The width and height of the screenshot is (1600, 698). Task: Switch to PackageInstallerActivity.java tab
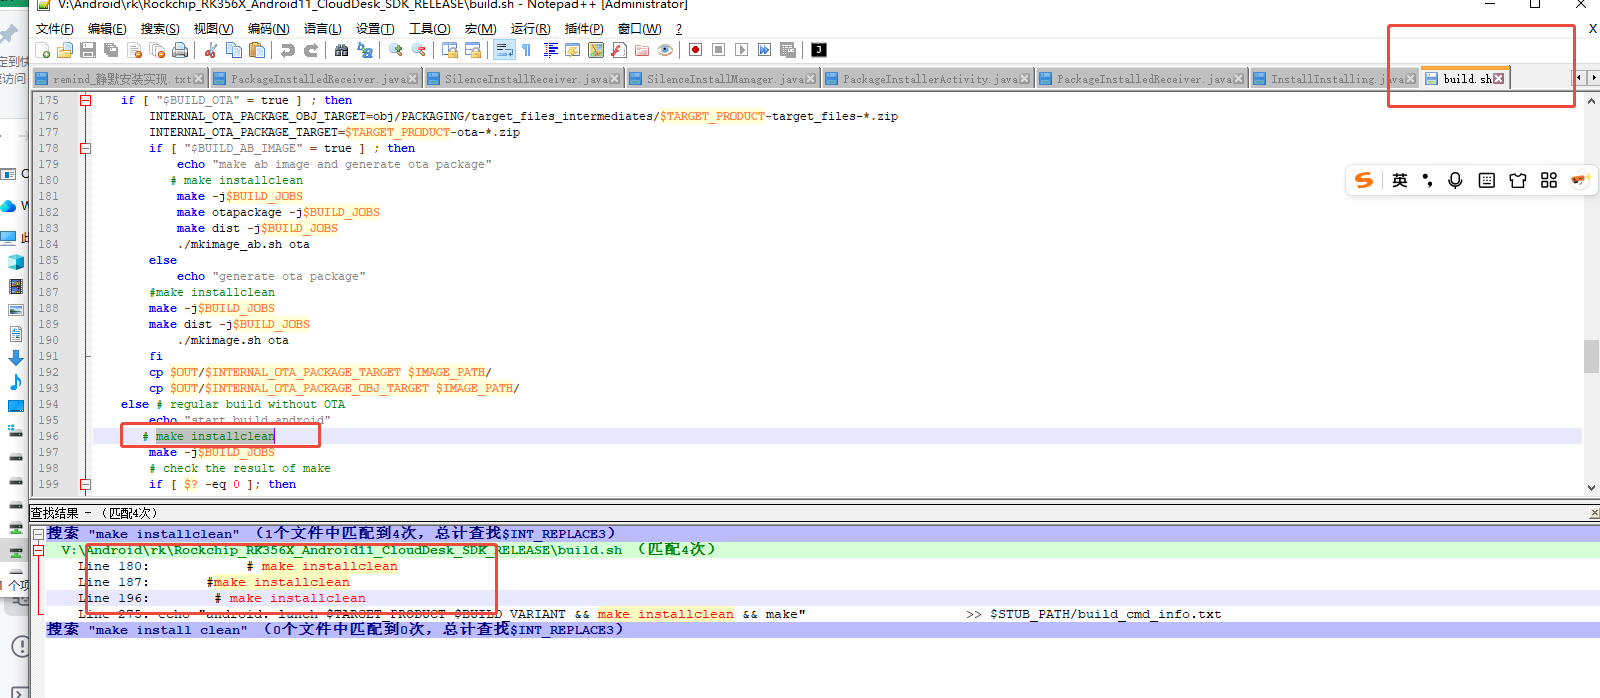point(929,78)
